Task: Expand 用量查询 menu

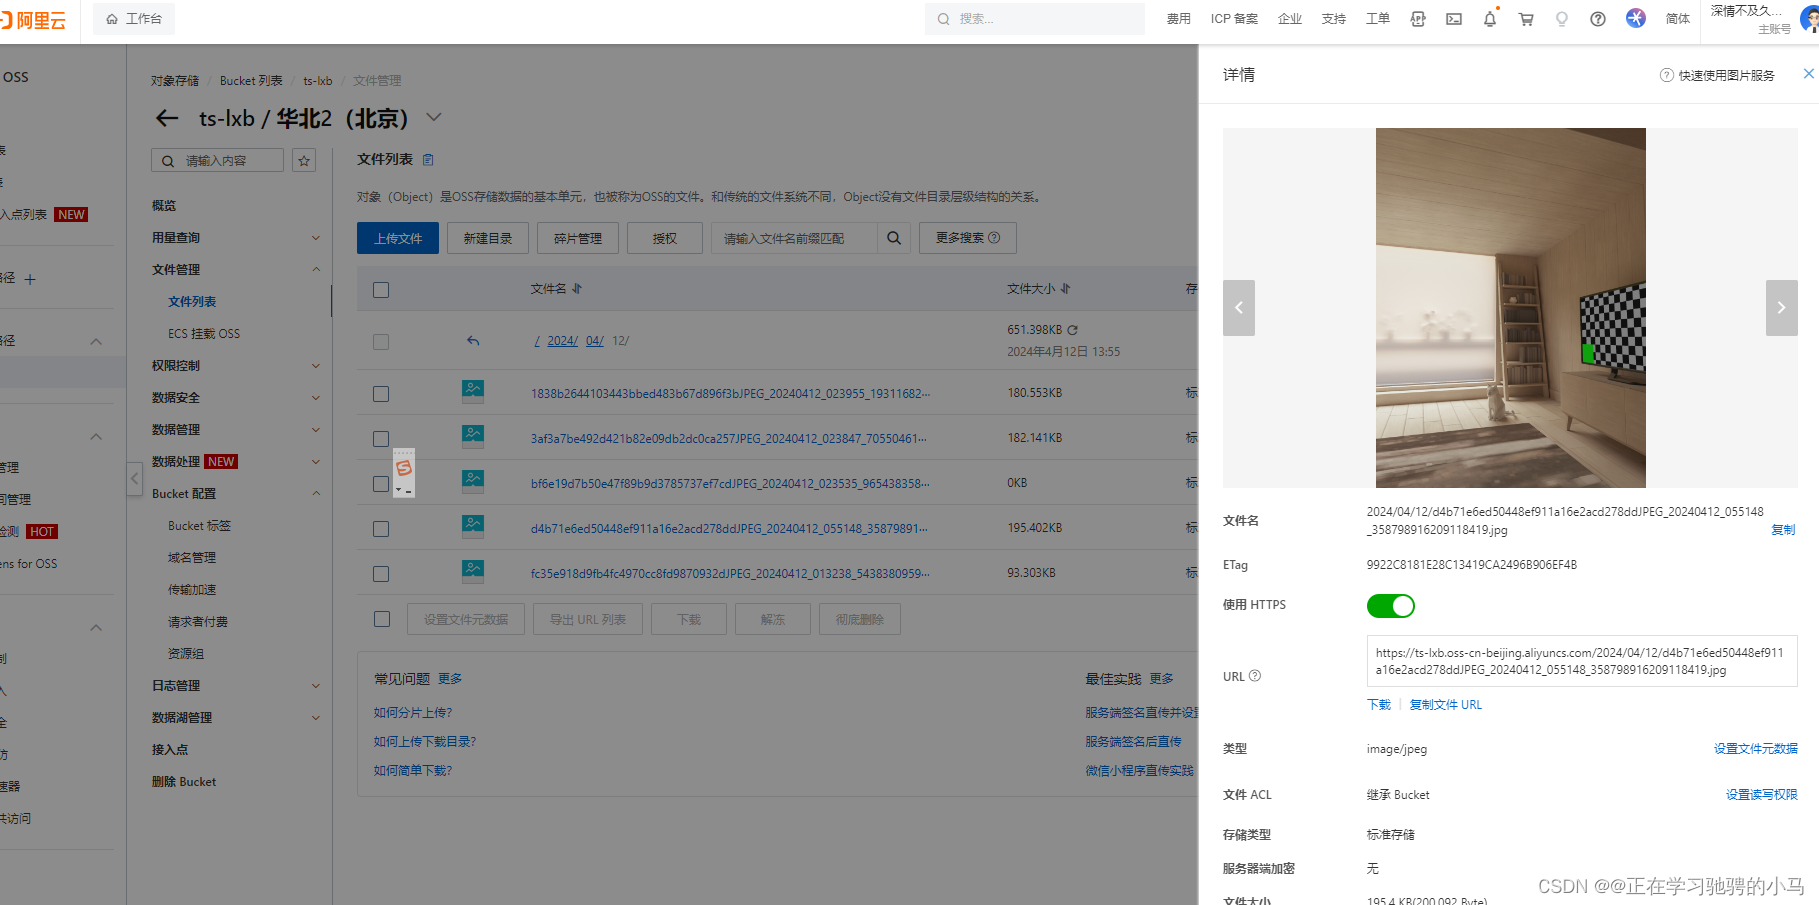Action: tap(316, 238)
